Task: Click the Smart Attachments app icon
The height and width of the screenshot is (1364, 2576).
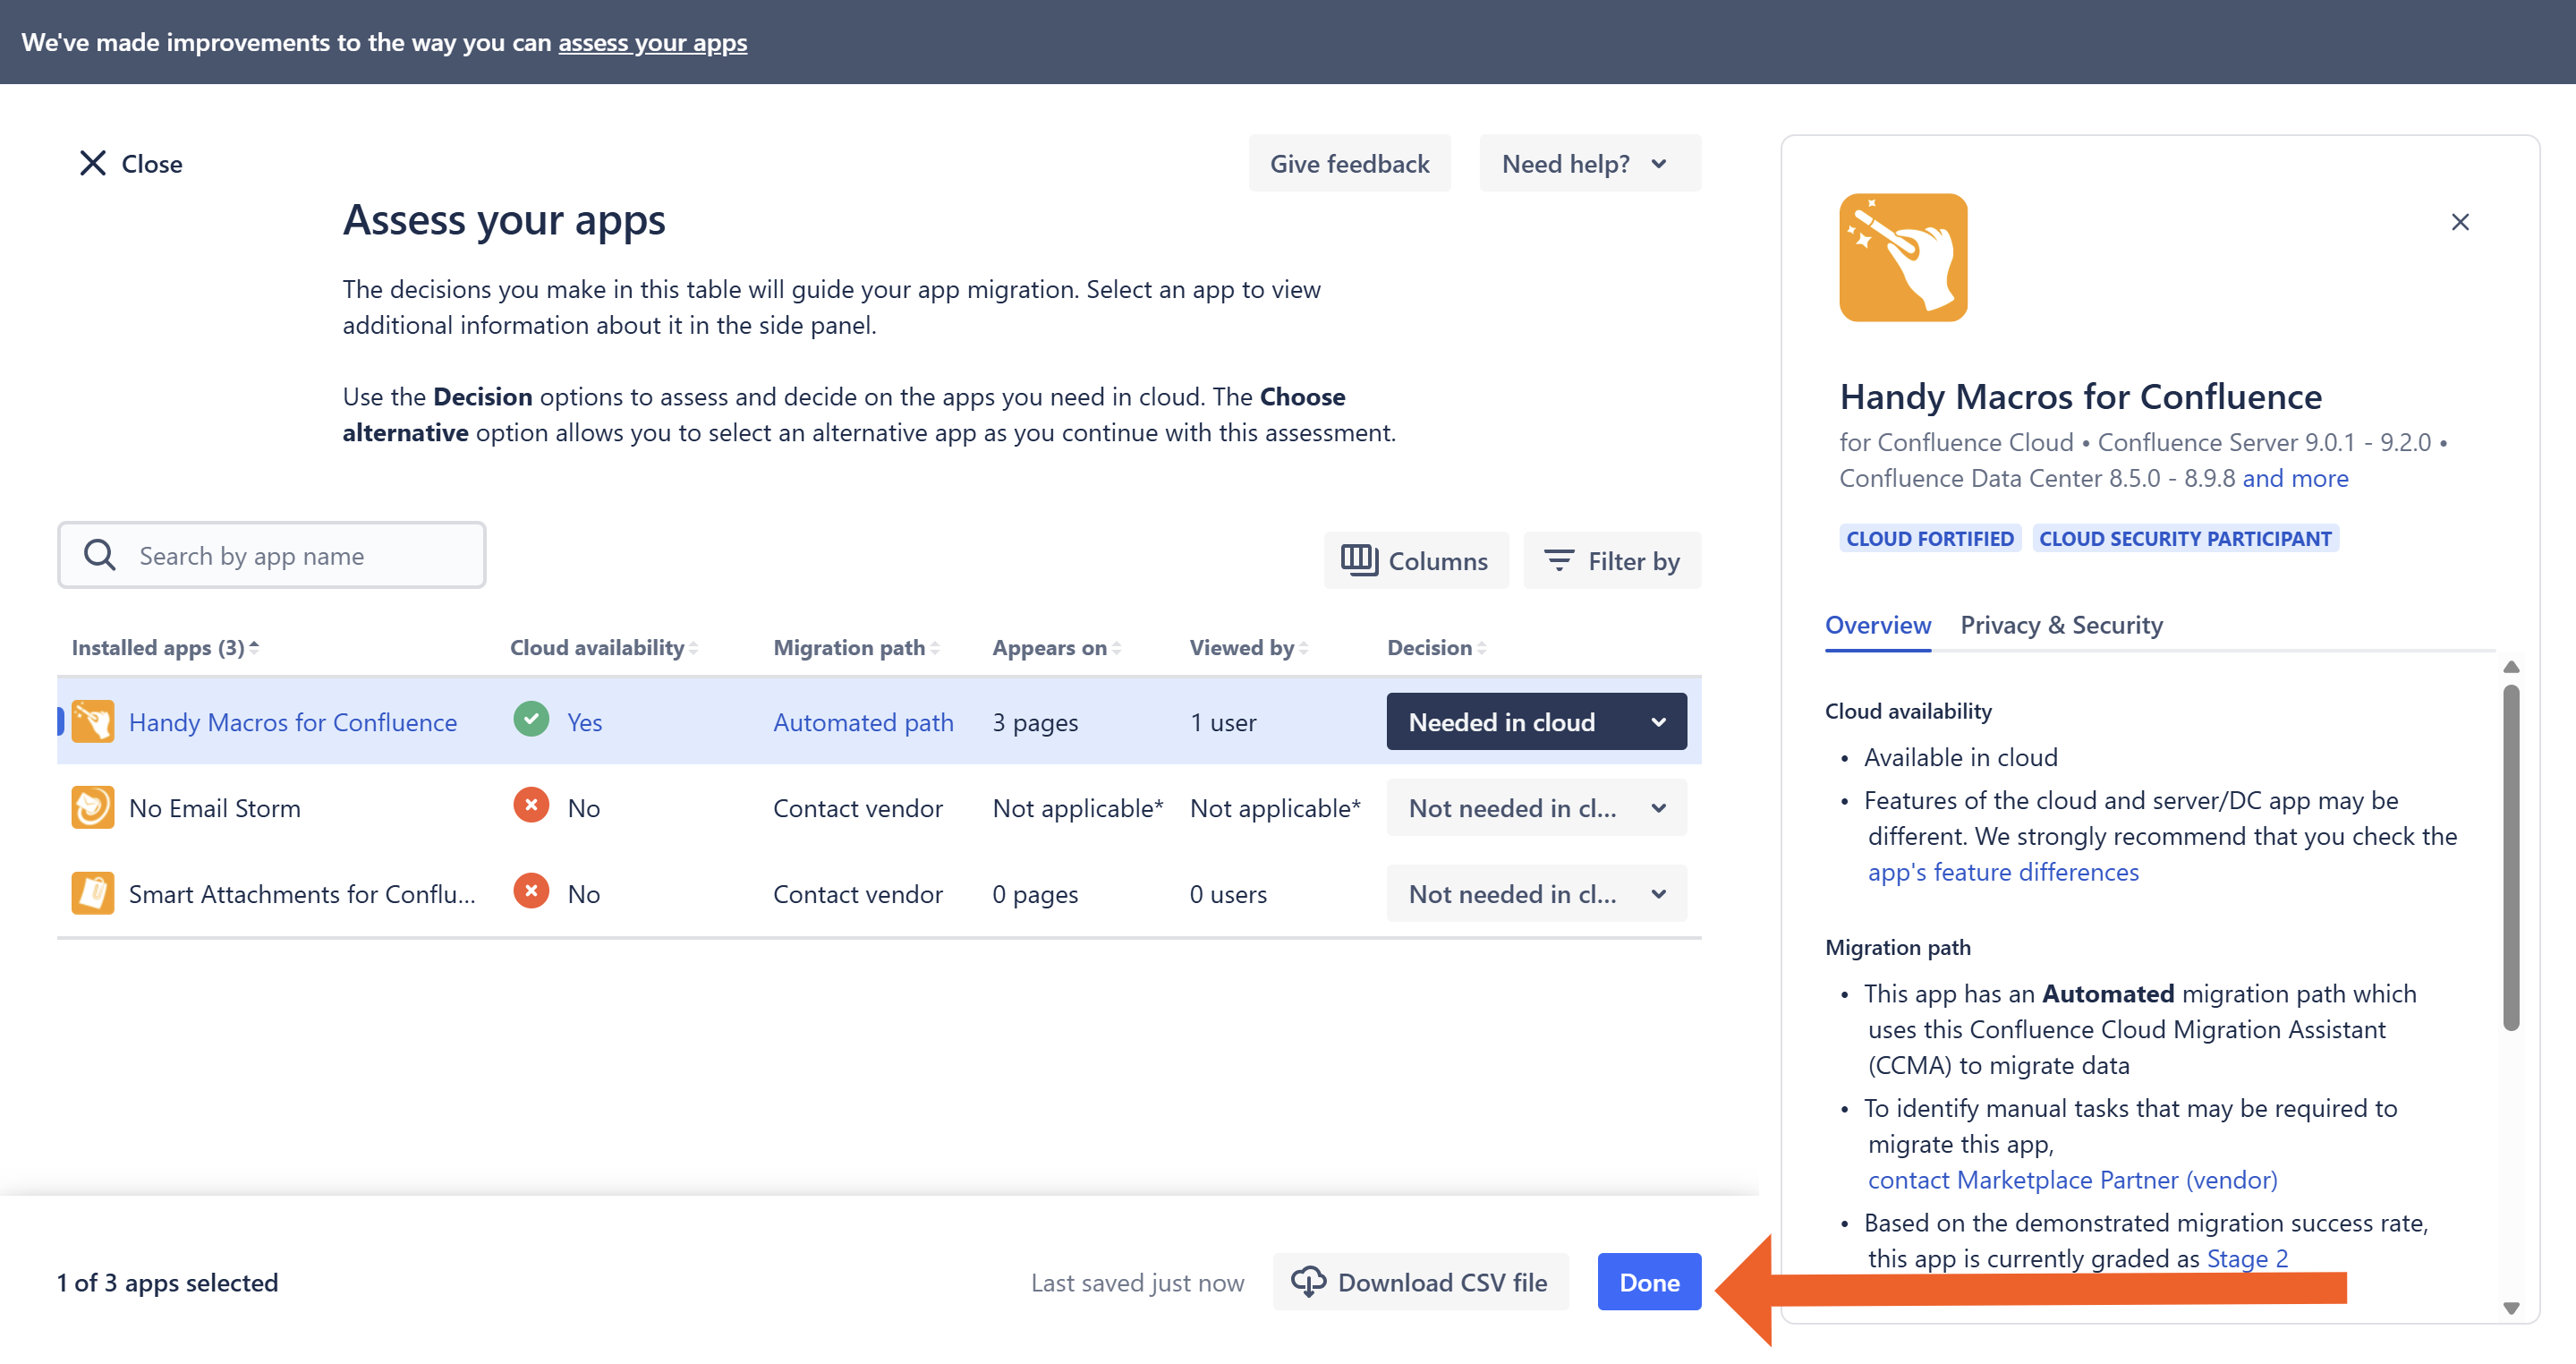Action: click(x=92, y=893)
